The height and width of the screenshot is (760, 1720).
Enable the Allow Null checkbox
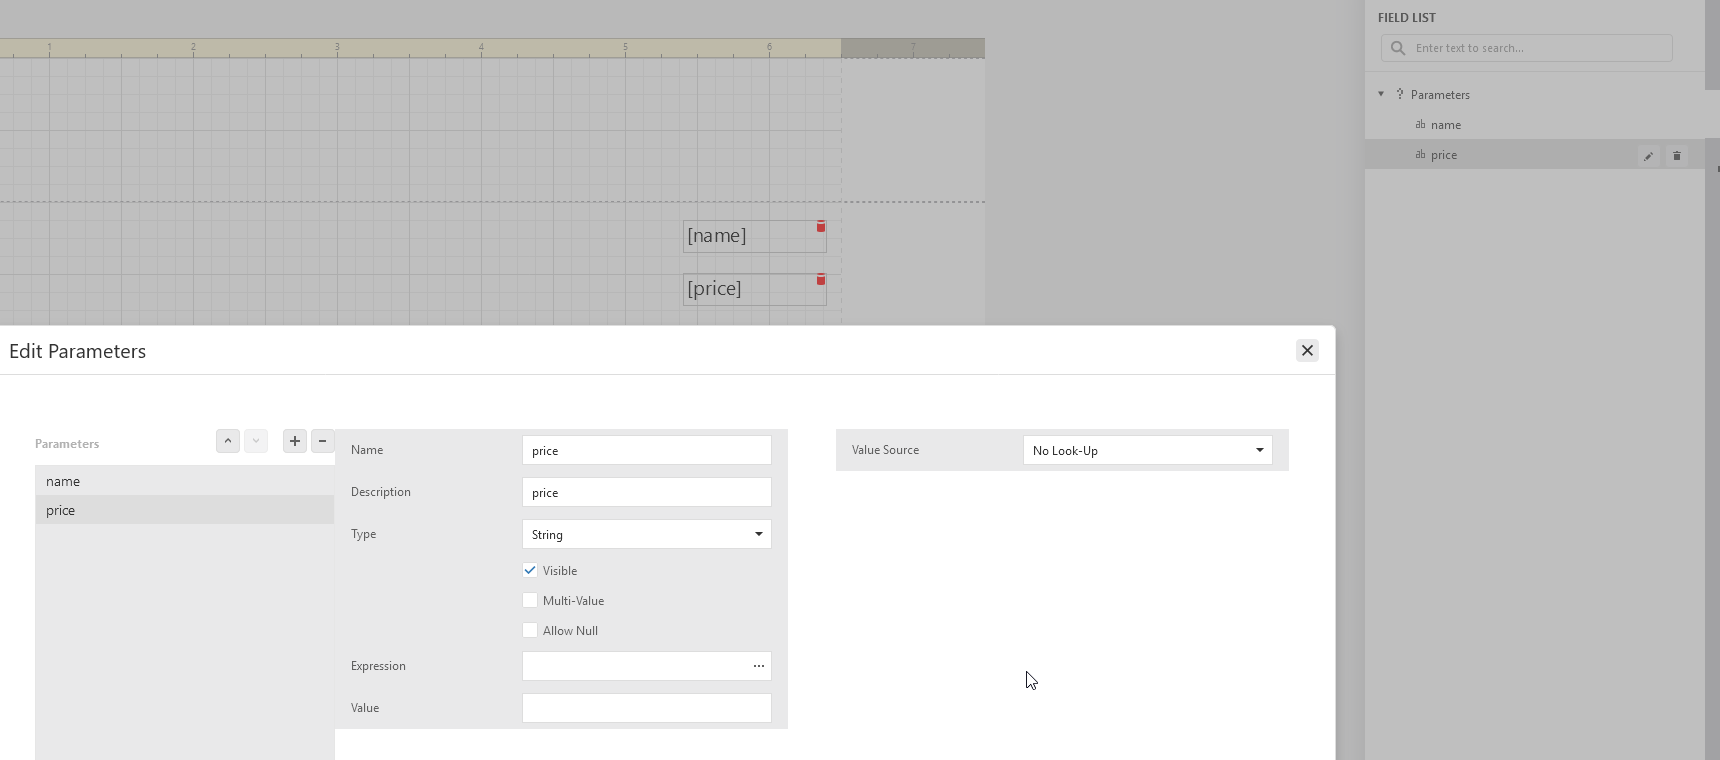click(x=530, y=630)
